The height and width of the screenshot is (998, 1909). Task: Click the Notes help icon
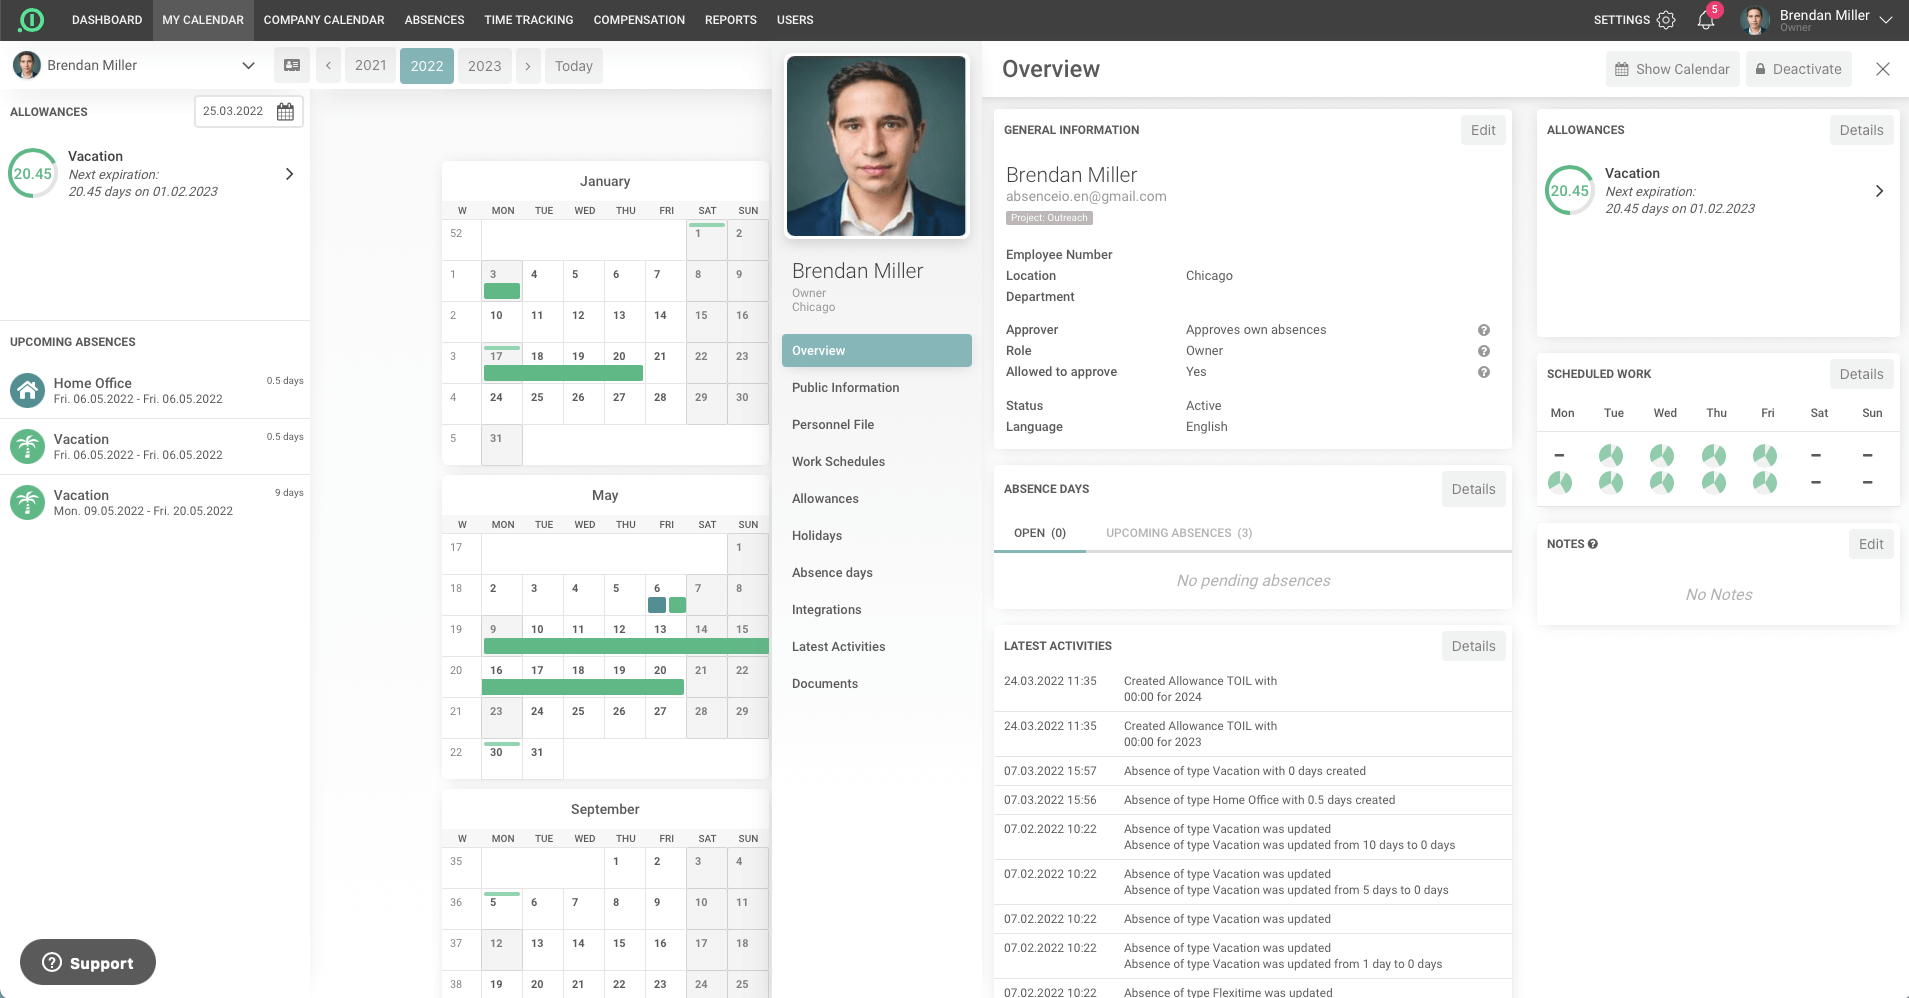coord(1593,544)
